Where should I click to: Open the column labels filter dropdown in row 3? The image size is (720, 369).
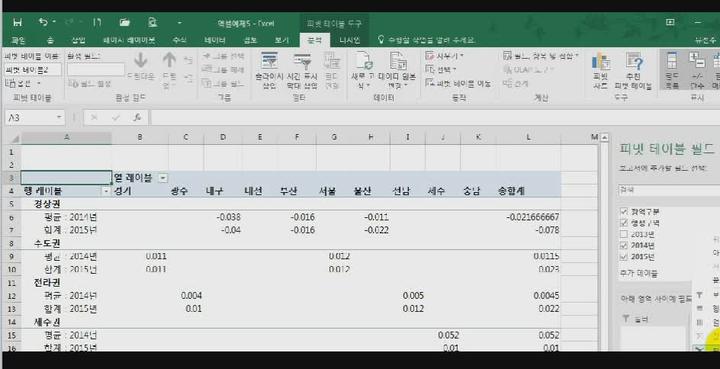163,178
